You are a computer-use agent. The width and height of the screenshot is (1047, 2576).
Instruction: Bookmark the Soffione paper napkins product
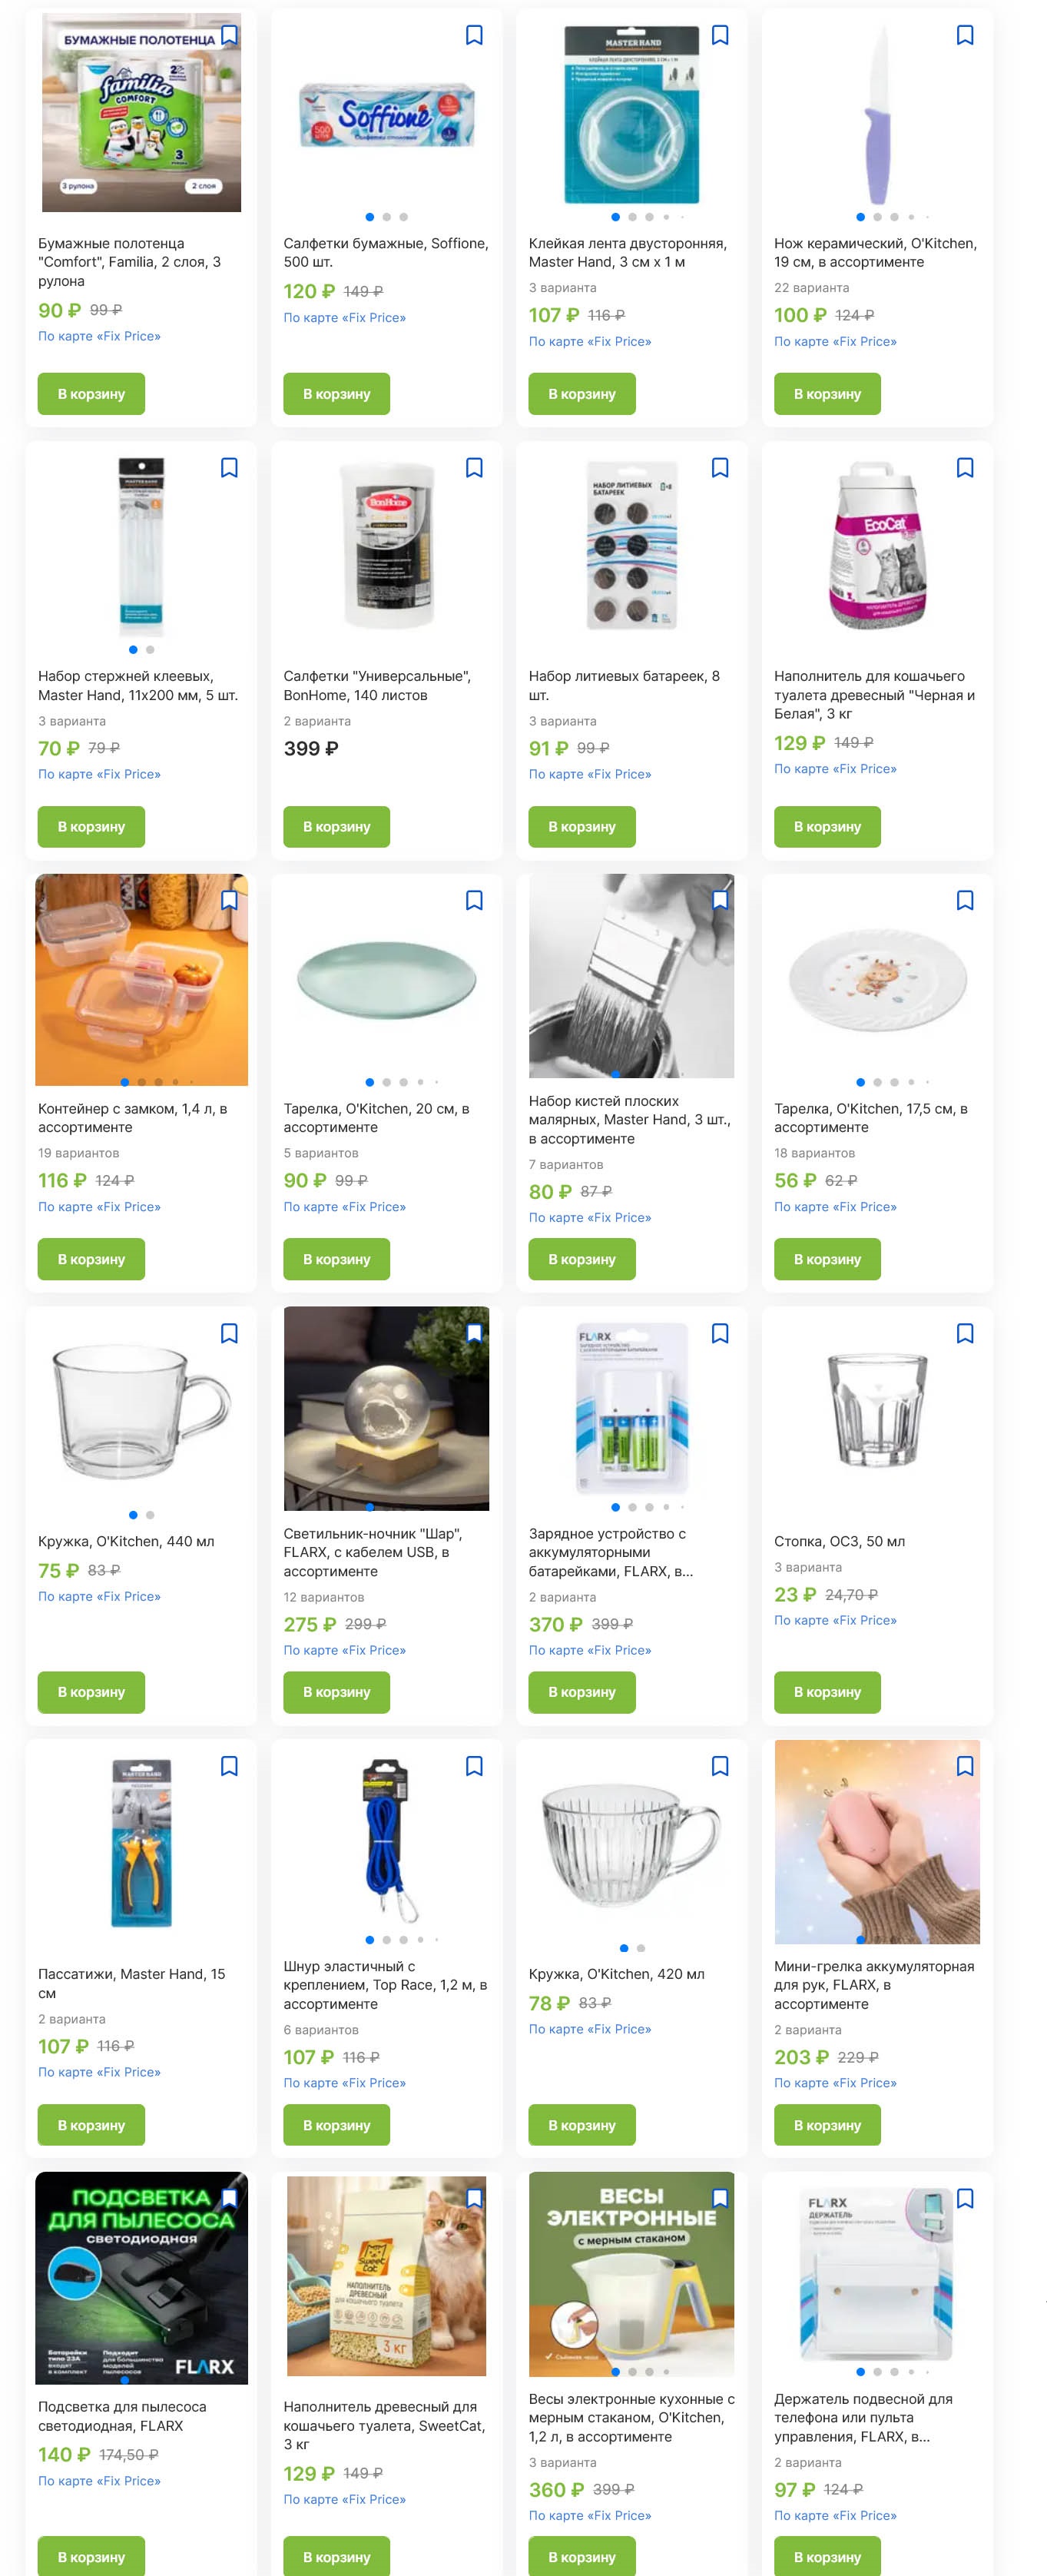click(474, 36)
